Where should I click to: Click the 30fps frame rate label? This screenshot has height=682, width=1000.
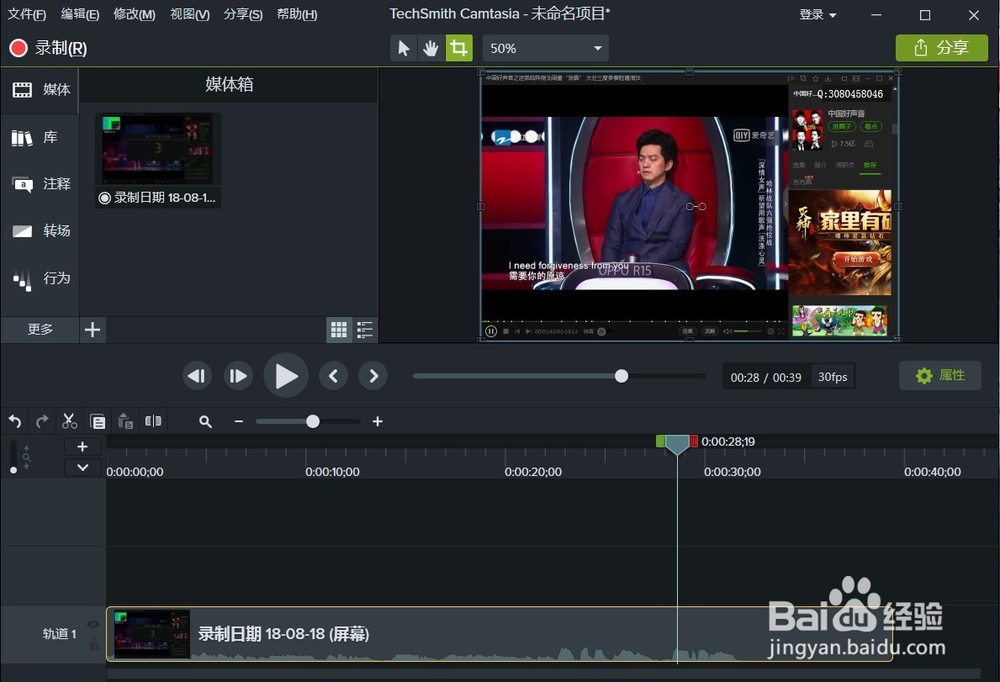(833, 377)
